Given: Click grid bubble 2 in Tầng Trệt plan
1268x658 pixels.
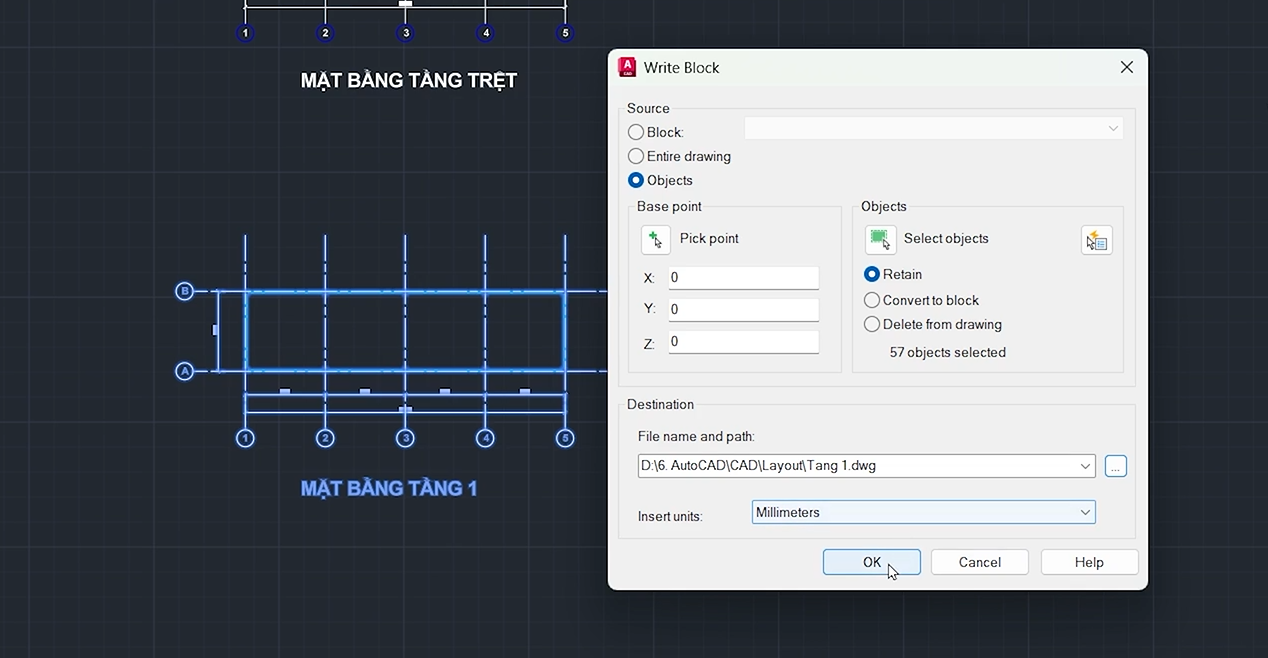Looking at the screenshot, I should click(x=325, y=33).
